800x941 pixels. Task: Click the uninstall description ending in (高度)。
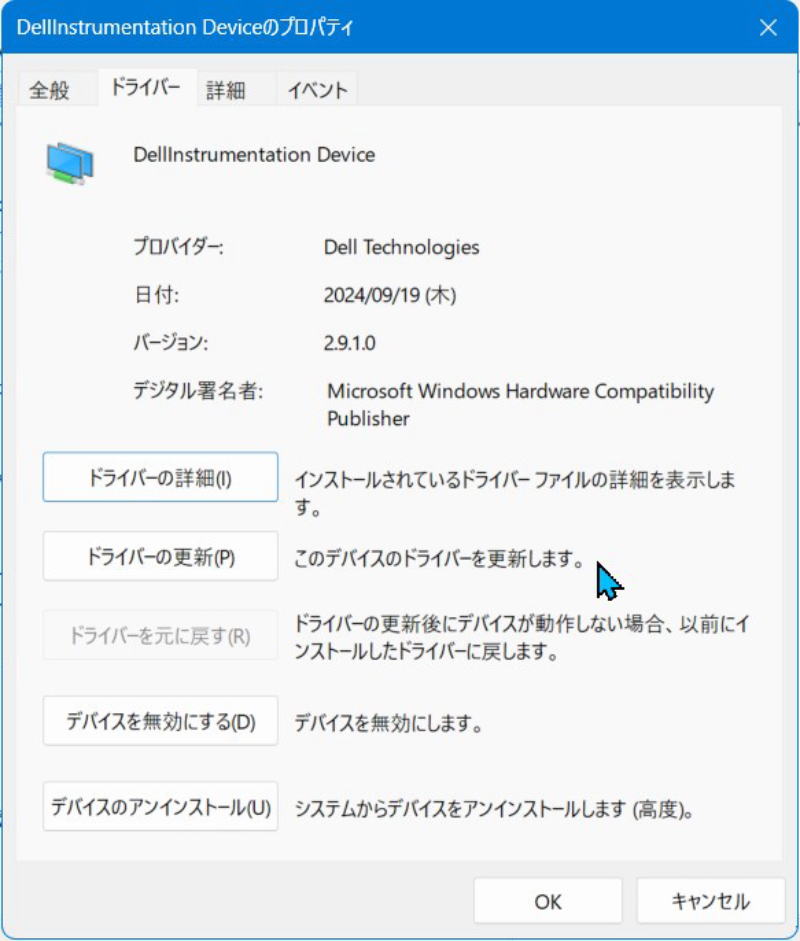pos(495,809)
